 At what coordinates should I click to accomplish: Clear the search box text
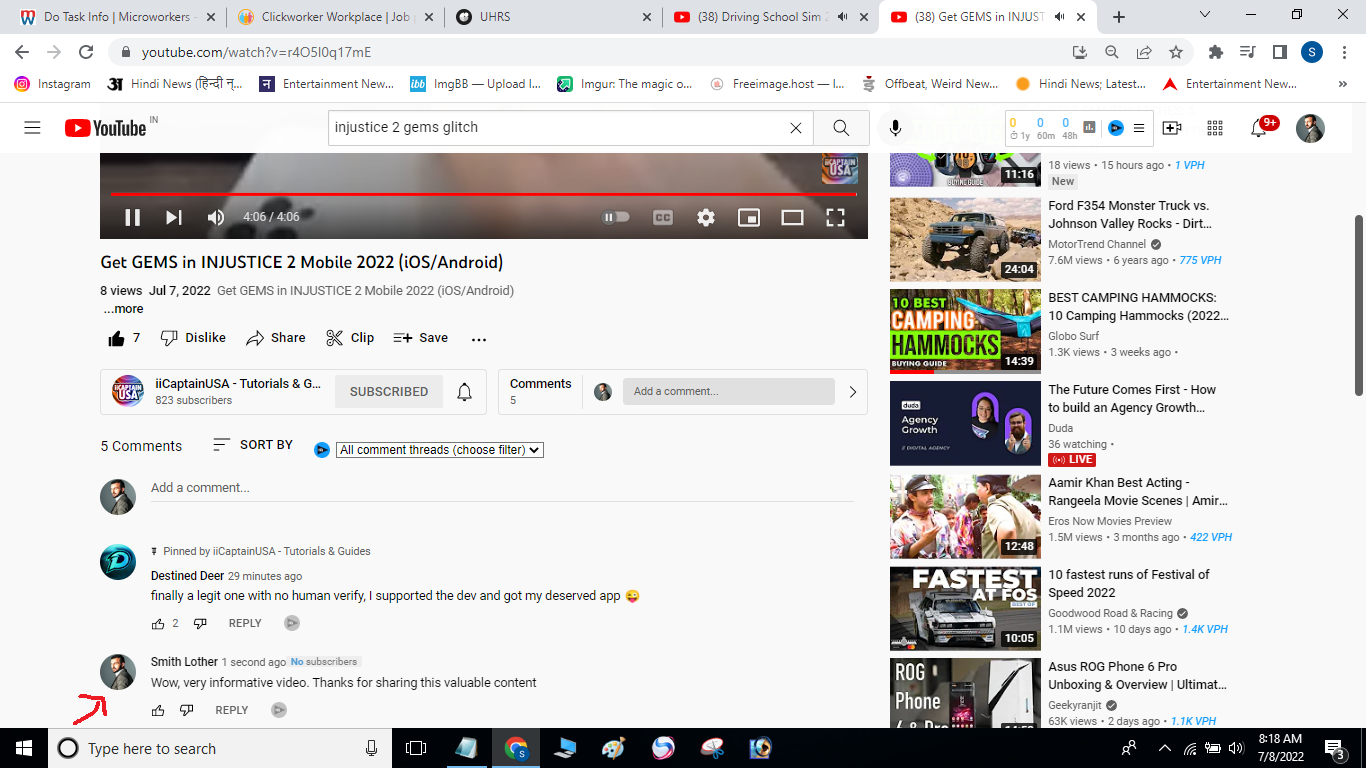tap(796, 128)
